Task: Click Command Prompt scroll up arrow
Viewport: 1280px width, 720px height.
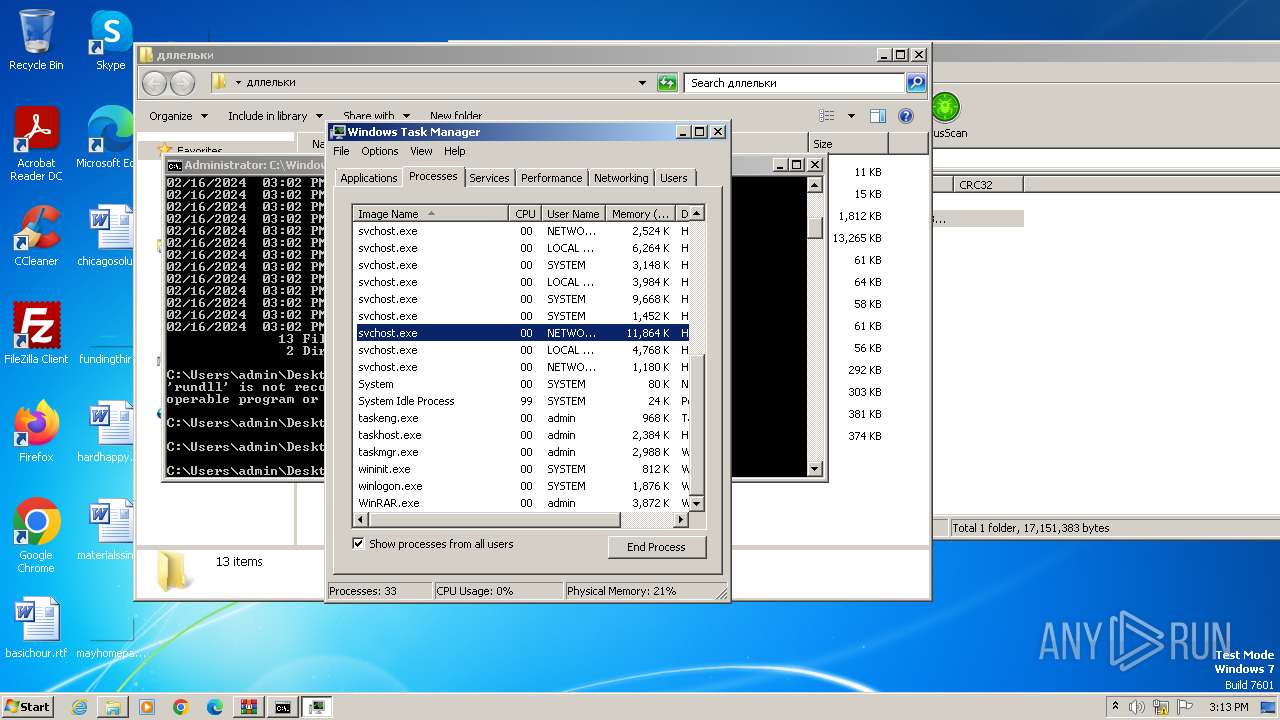Action: [x=814, y=185]
